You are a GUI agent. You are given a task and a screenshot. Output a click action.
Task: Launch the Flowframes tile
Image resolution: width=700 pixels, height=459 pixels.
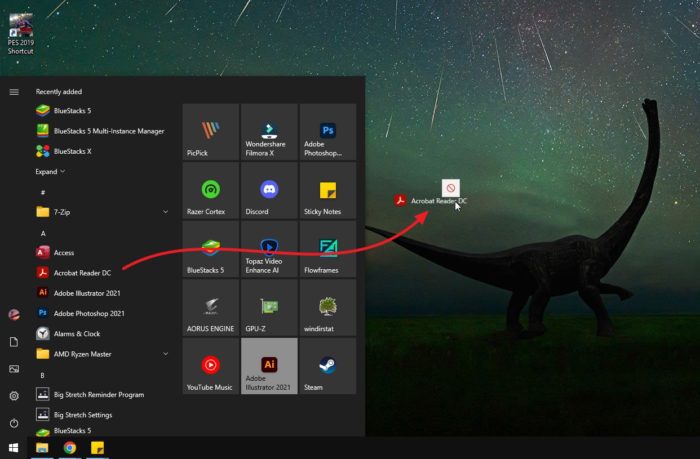pyautogui.click(x=328, y=249)
